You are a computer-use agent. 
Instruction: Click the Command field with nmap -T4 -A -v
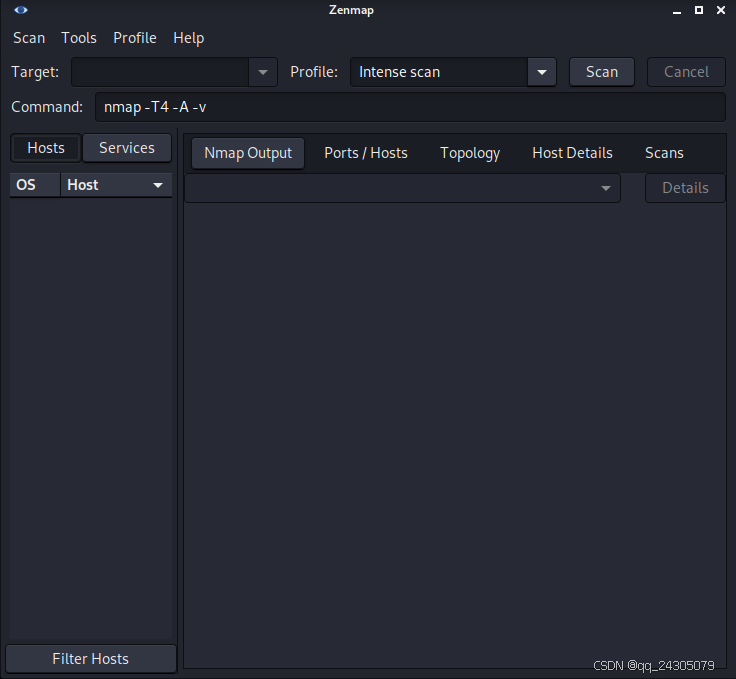(410, 107)
